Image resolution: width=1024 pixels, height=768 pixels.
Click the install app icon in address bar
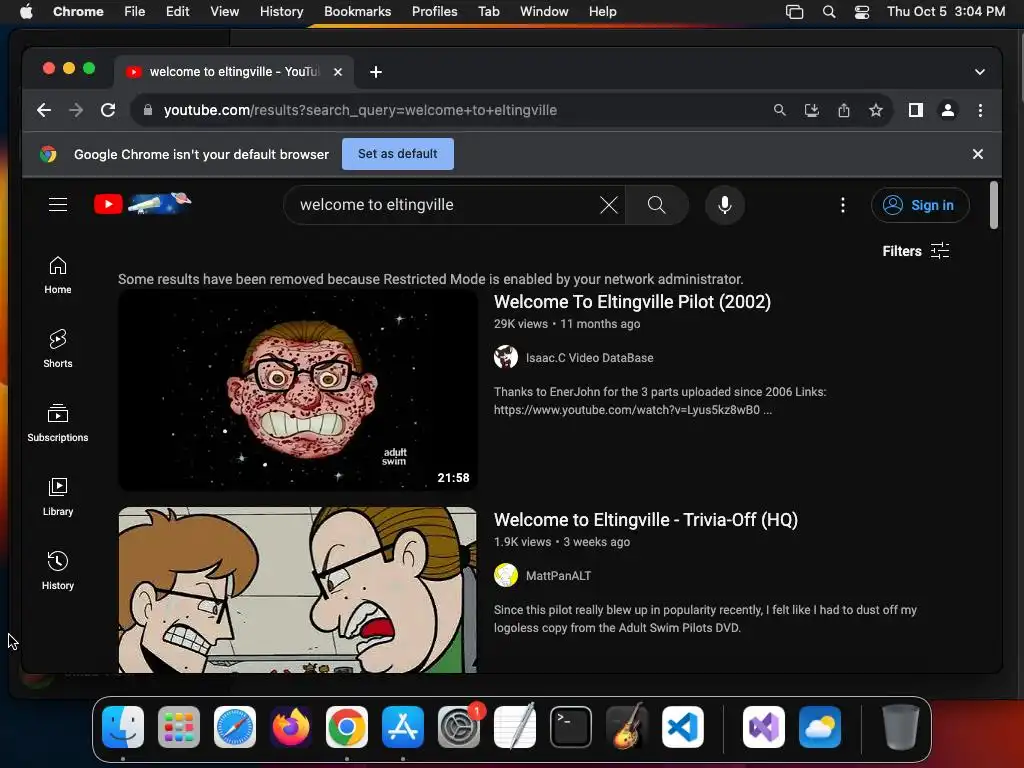tap(811, 110)
